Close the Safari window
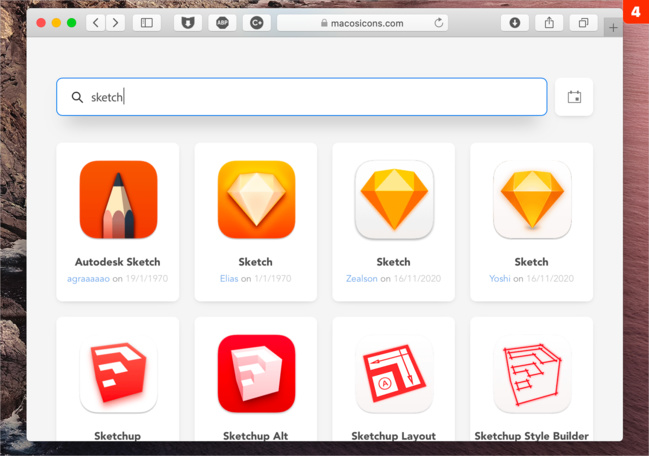649x456 pixels. tap(41, 23)
